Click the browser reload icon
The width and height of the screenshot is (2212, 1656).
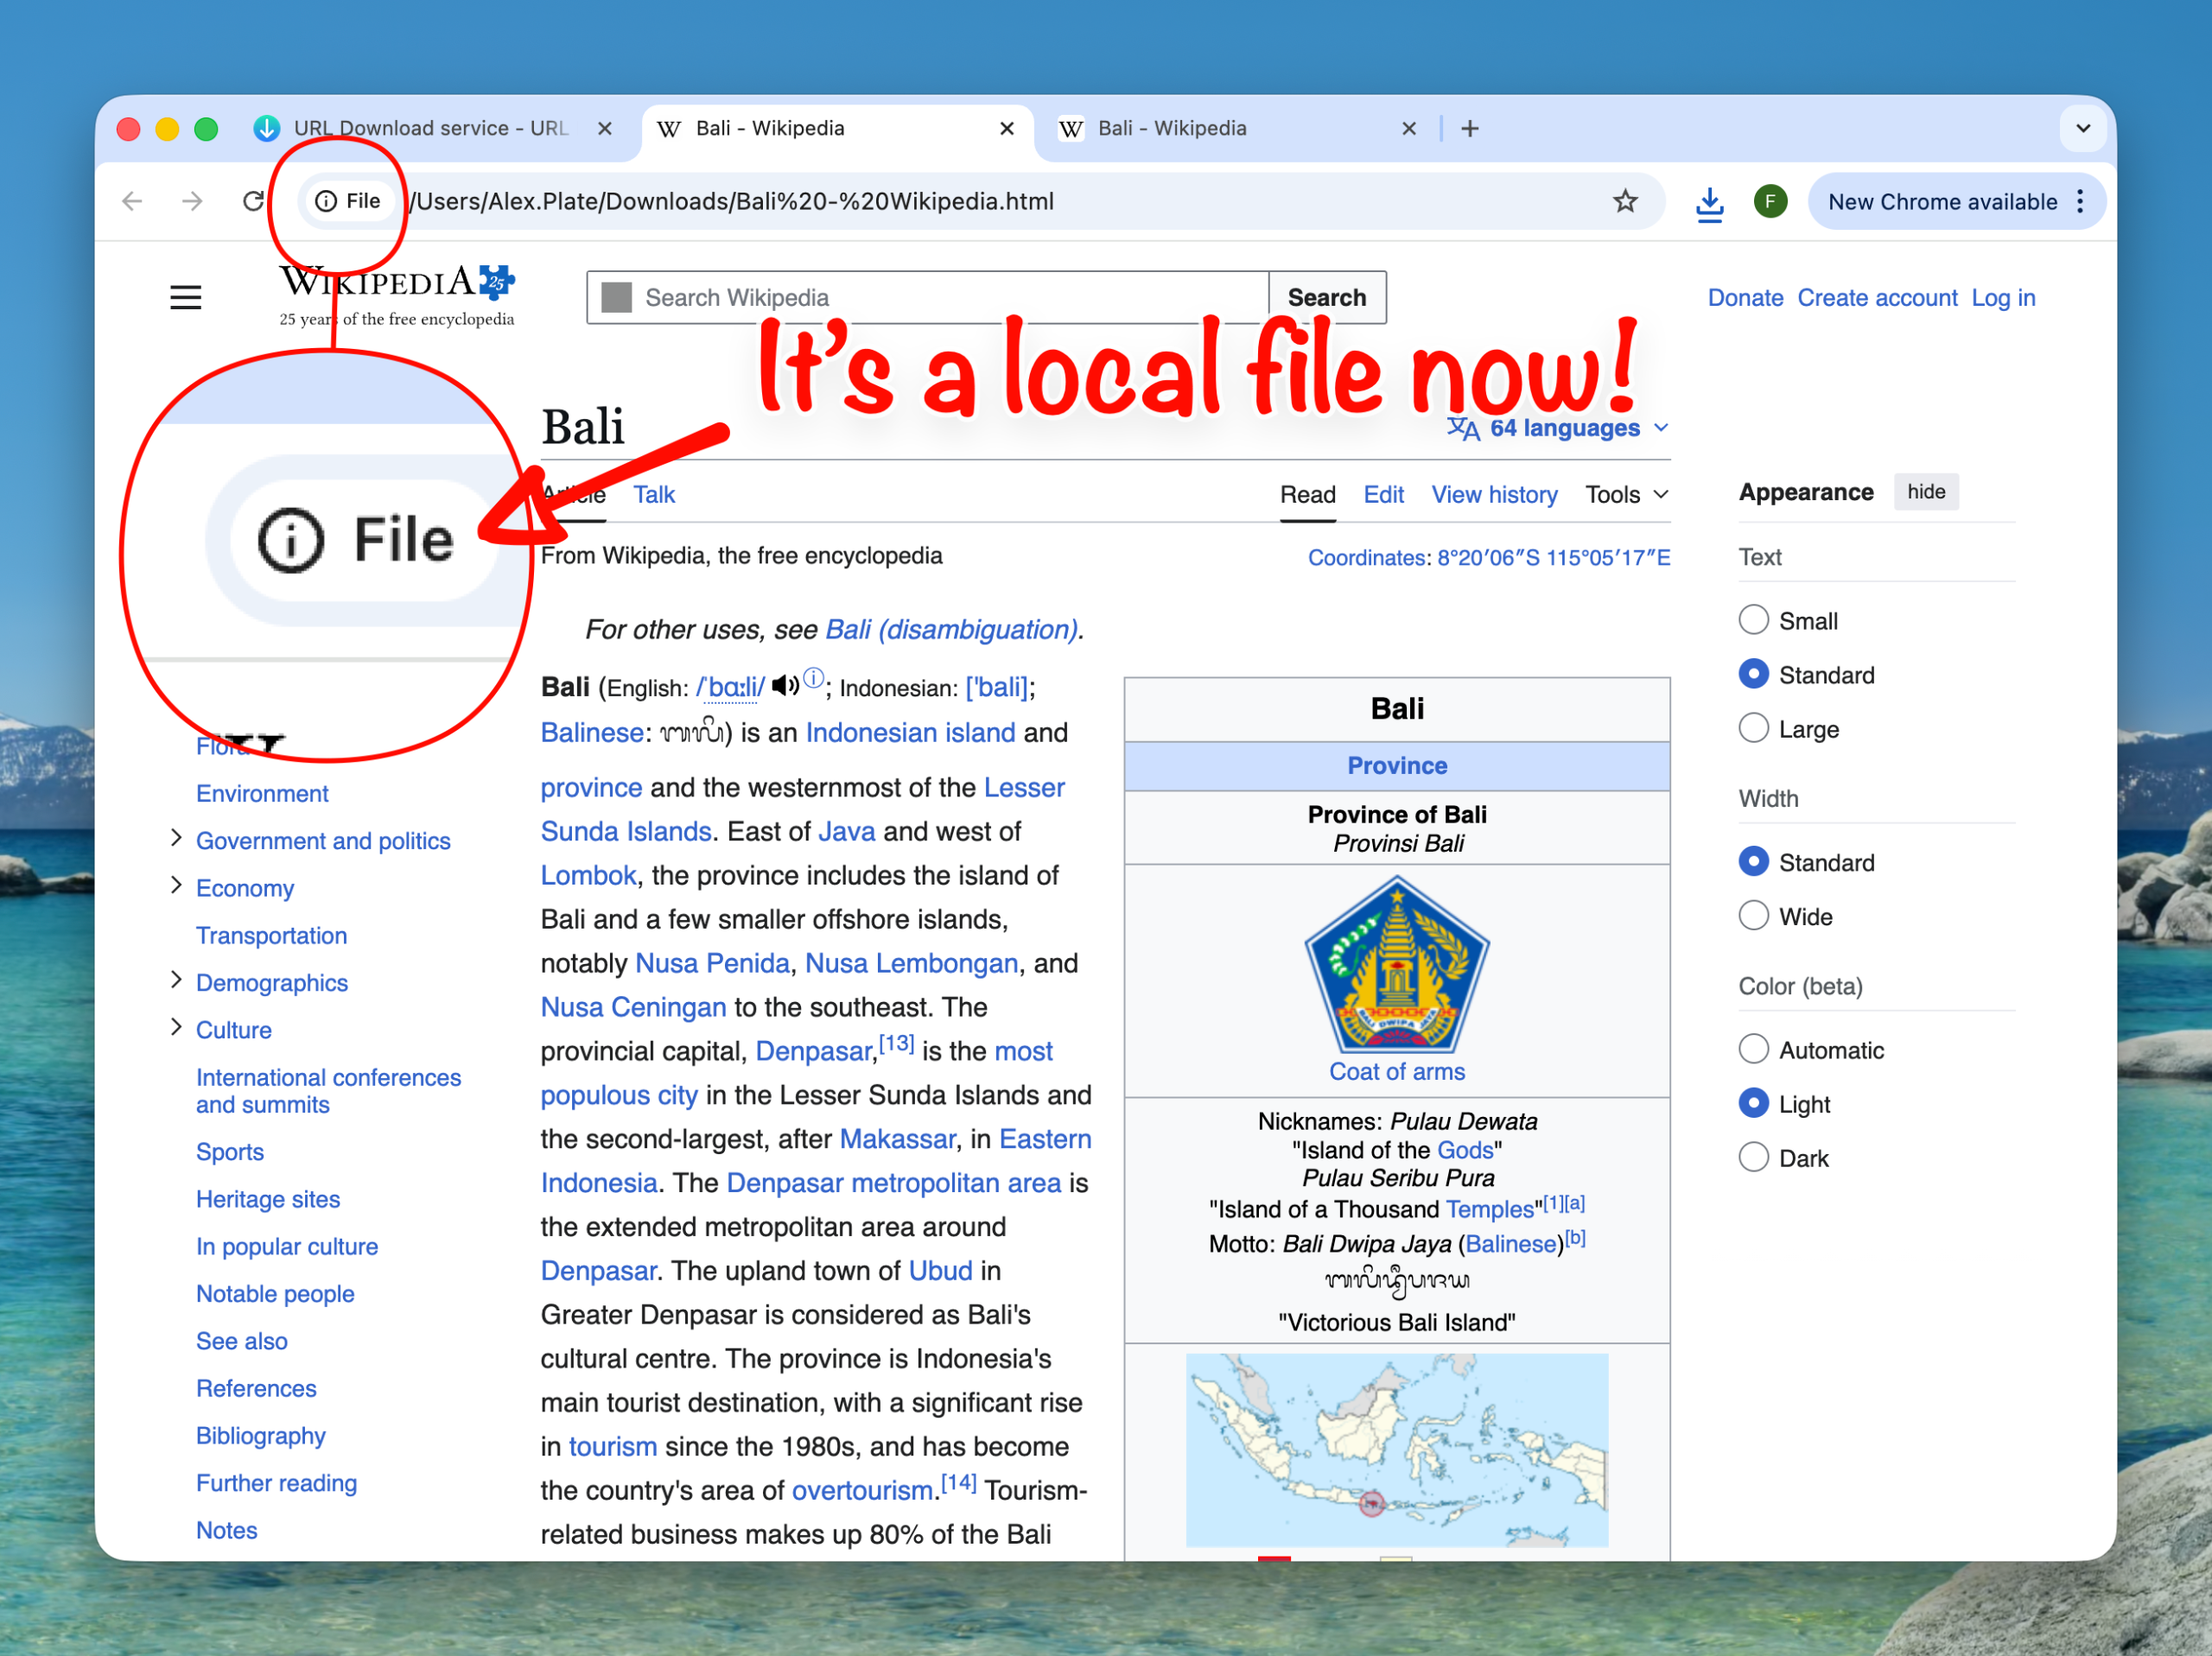pos(253,201)
